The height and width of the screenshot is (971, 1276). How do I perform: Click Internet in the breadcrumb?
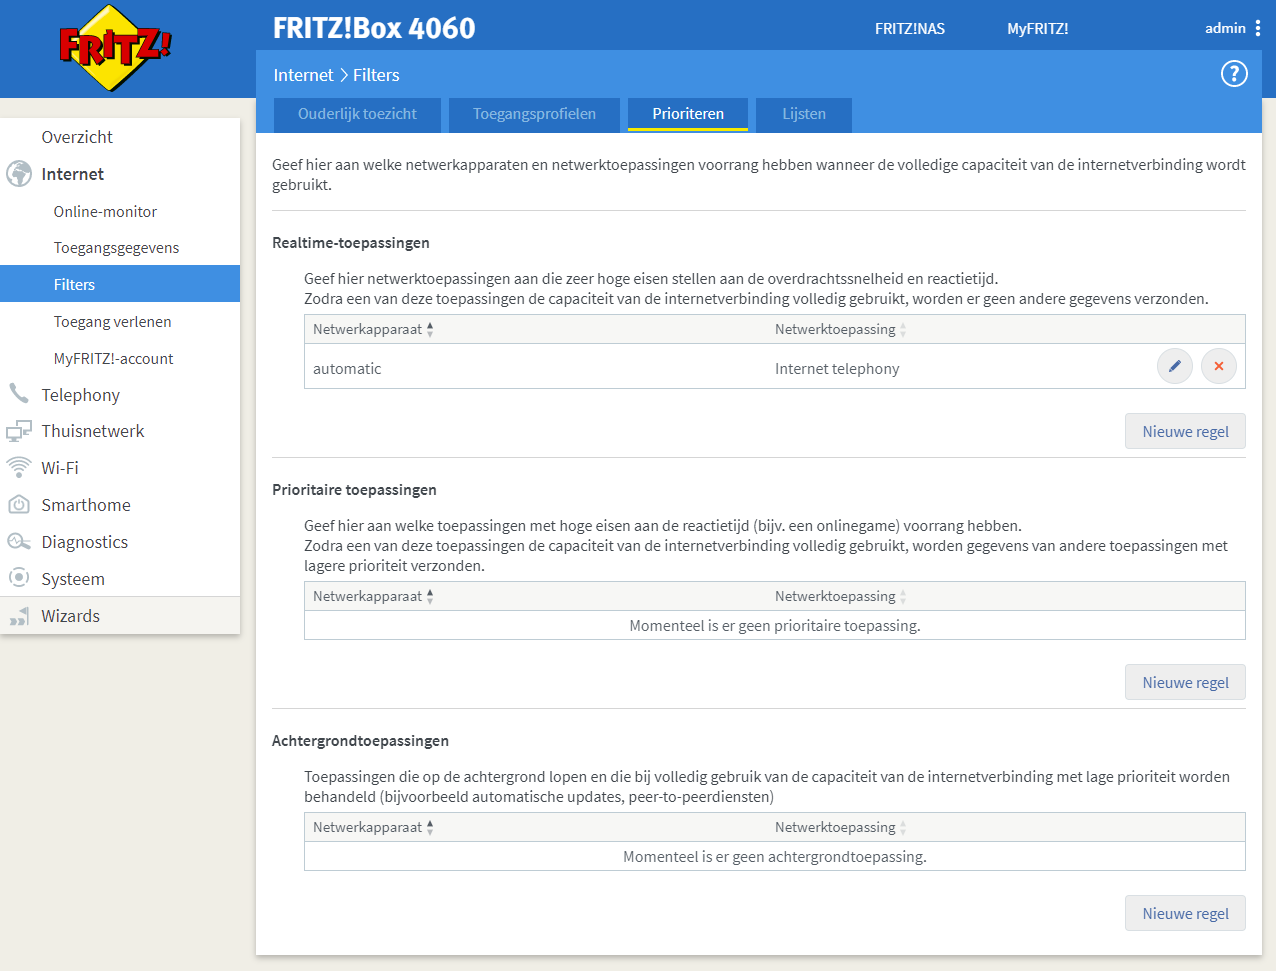click(x=303, y=75)
